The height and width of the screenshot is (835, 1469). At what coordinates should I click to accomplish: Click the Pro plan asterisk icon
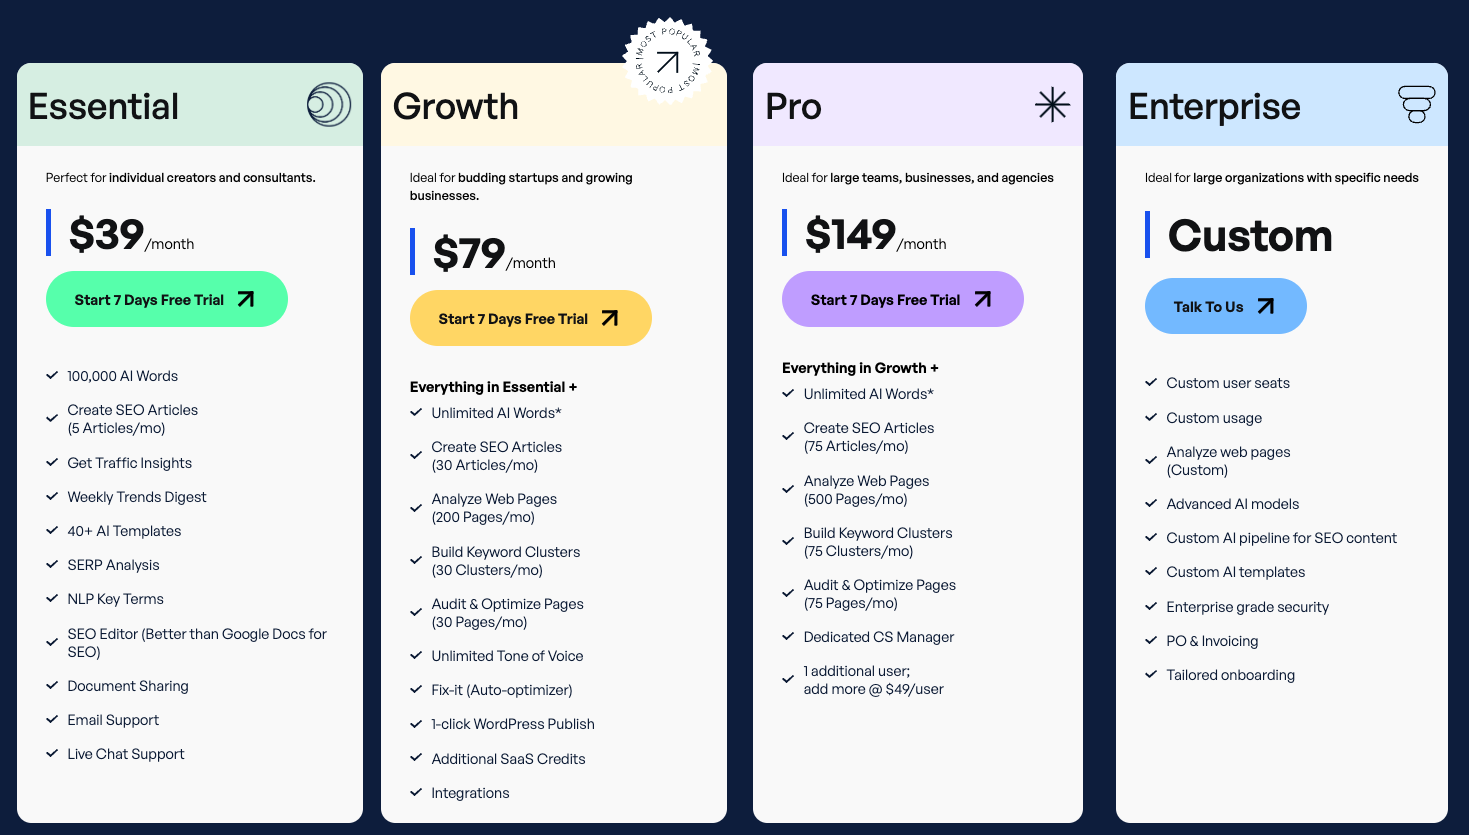1052,105
